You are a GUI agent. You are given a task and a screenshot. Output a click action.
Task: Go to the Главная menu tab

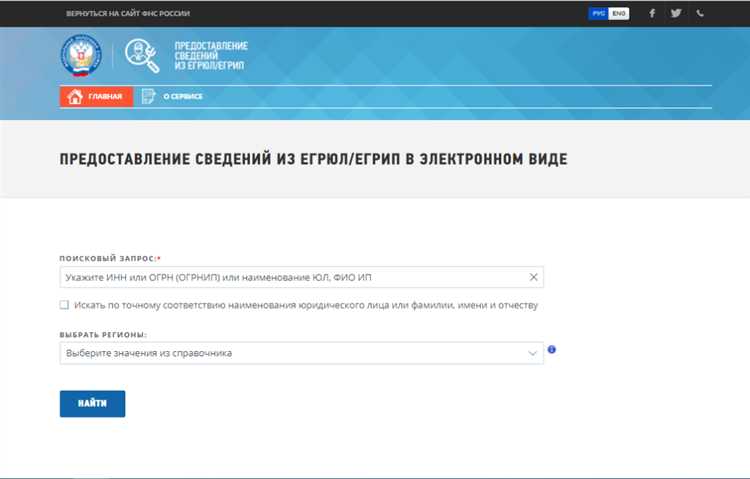[x=96, y=97]
